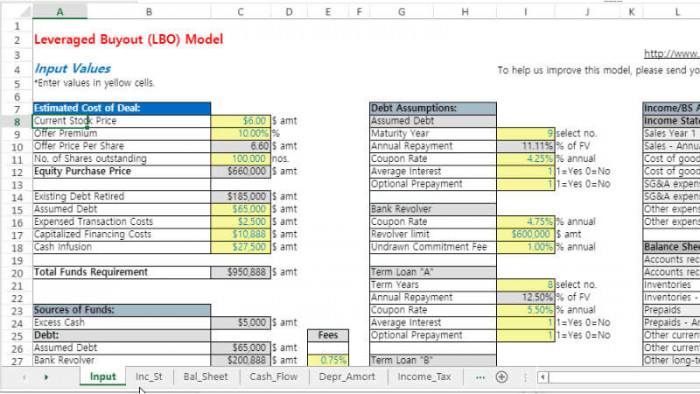The height and width of the screenshot is (394, 700).
Task: Open the http://www hyperlink in row 3
Action: click(x=671, y=54)
